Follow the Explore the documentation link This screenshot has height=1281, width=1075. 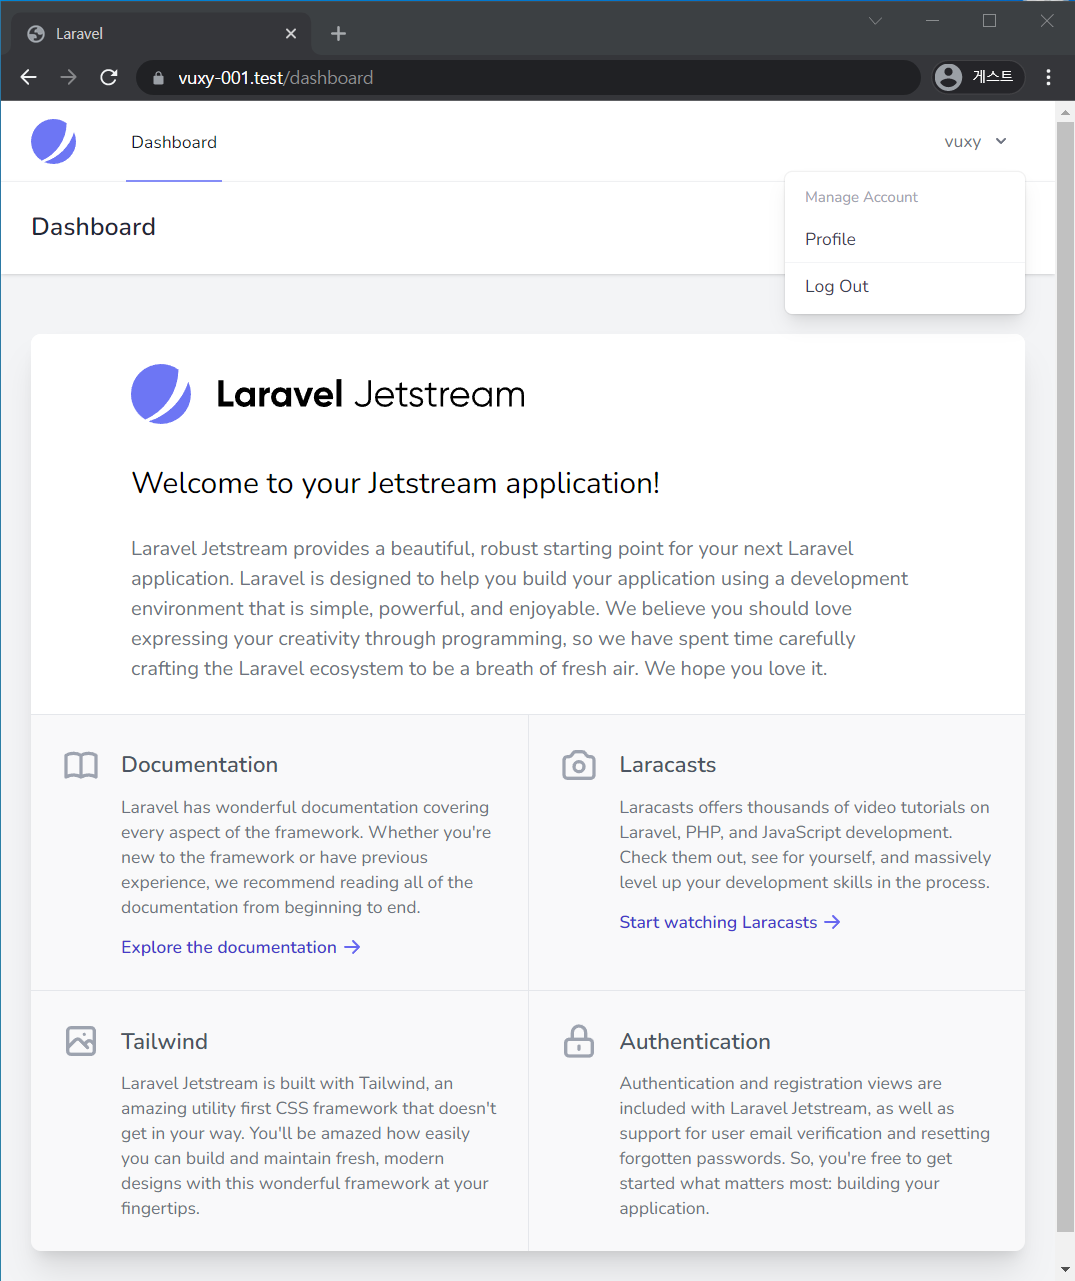241,947
